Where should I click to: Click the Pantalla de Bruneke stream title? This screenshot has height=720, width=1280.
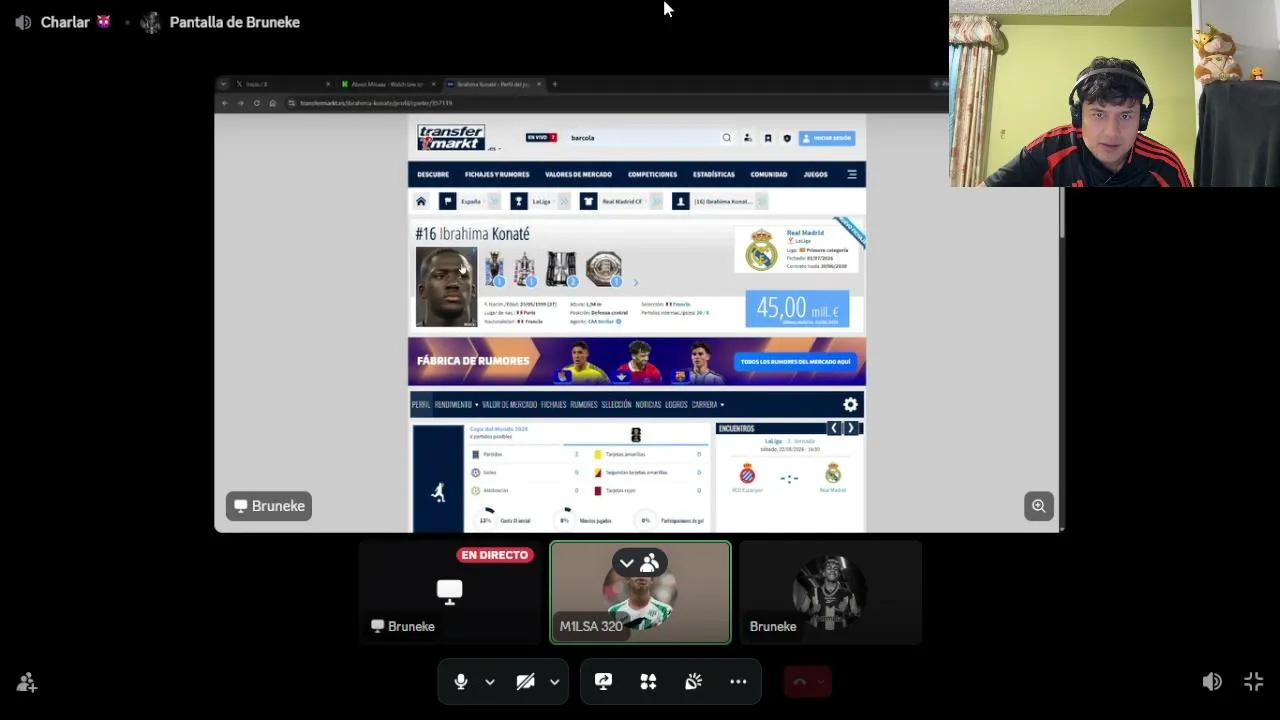coord(235,22)
